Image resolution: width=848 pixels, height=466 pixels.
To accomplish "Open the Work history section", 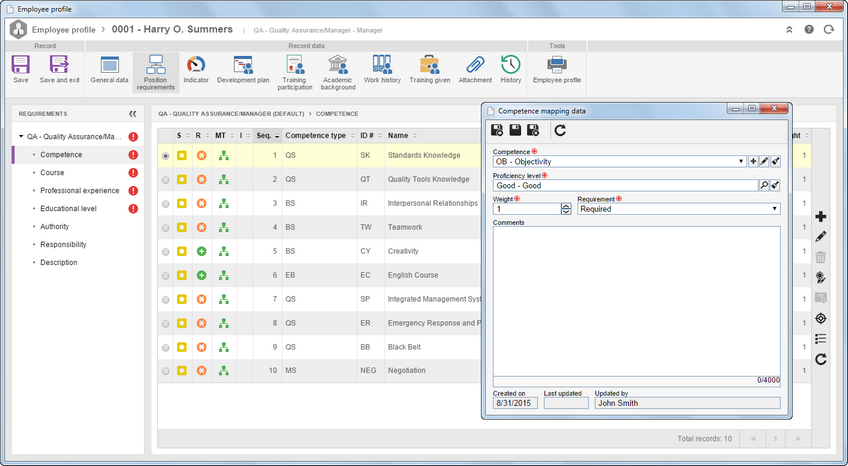I will (x=382, y=69).
